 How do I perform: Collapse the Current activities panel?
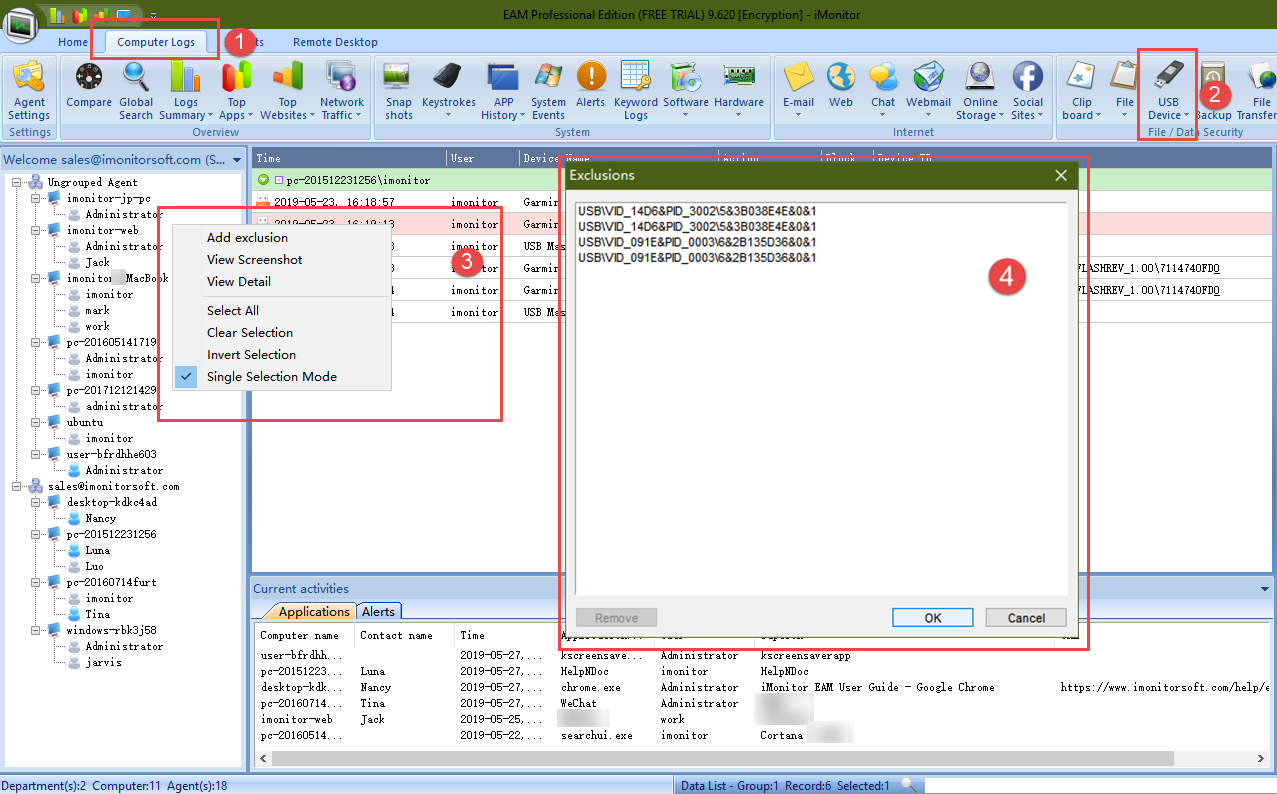coord(1265,589)
